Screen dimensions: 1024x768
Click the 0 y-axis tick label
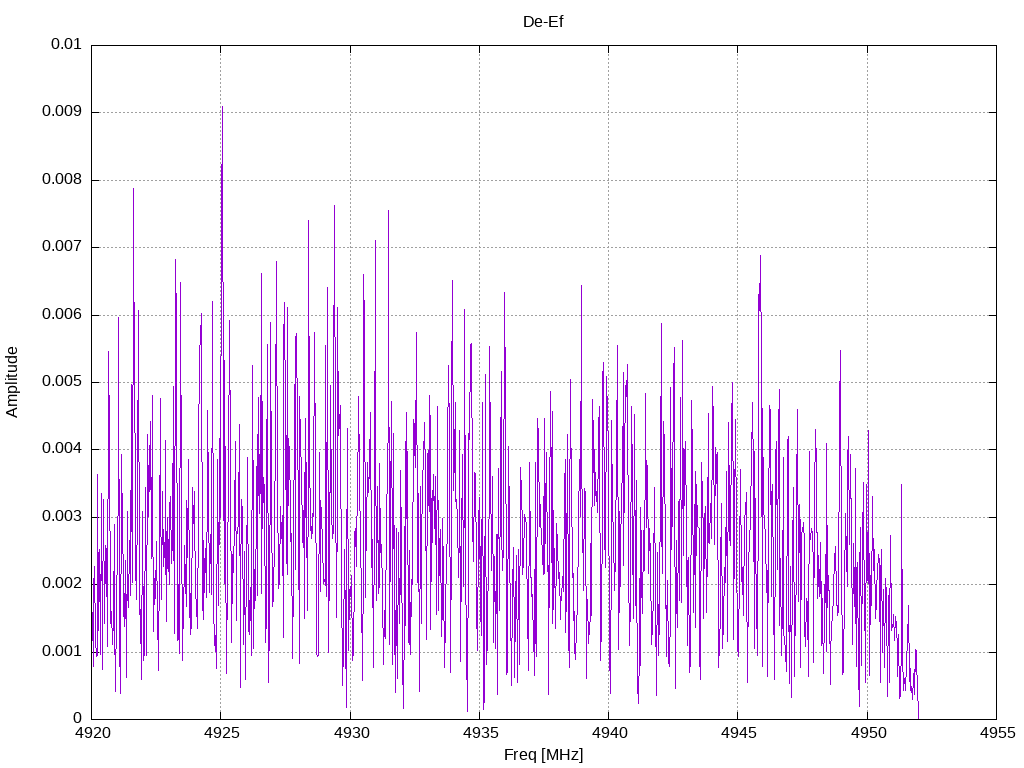(x=78, y=718)
